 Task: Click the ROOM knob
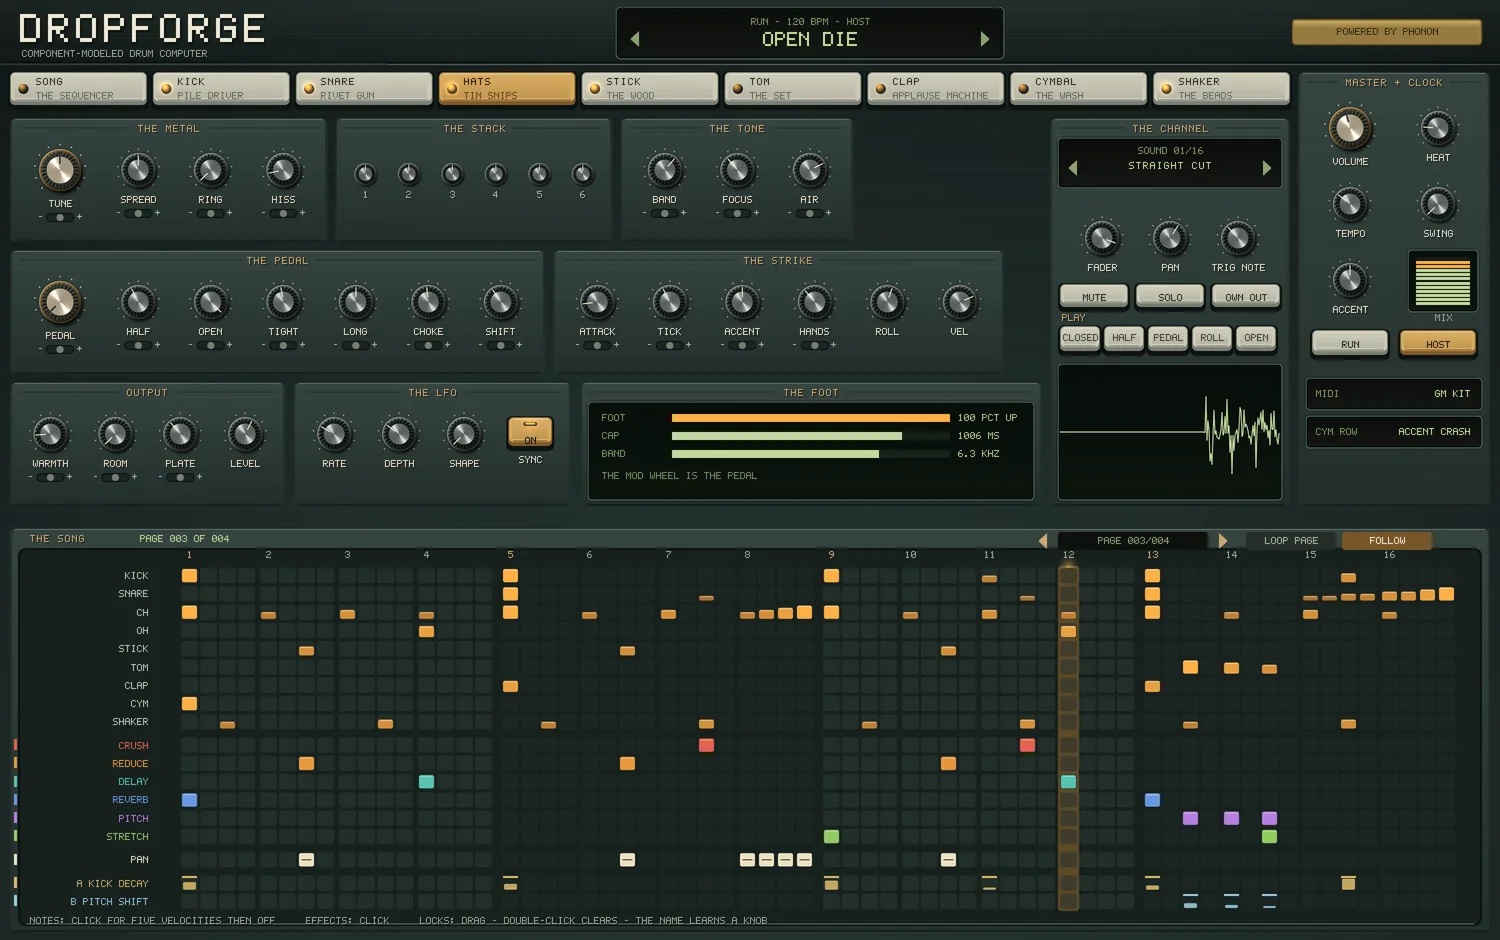point(115,435)
